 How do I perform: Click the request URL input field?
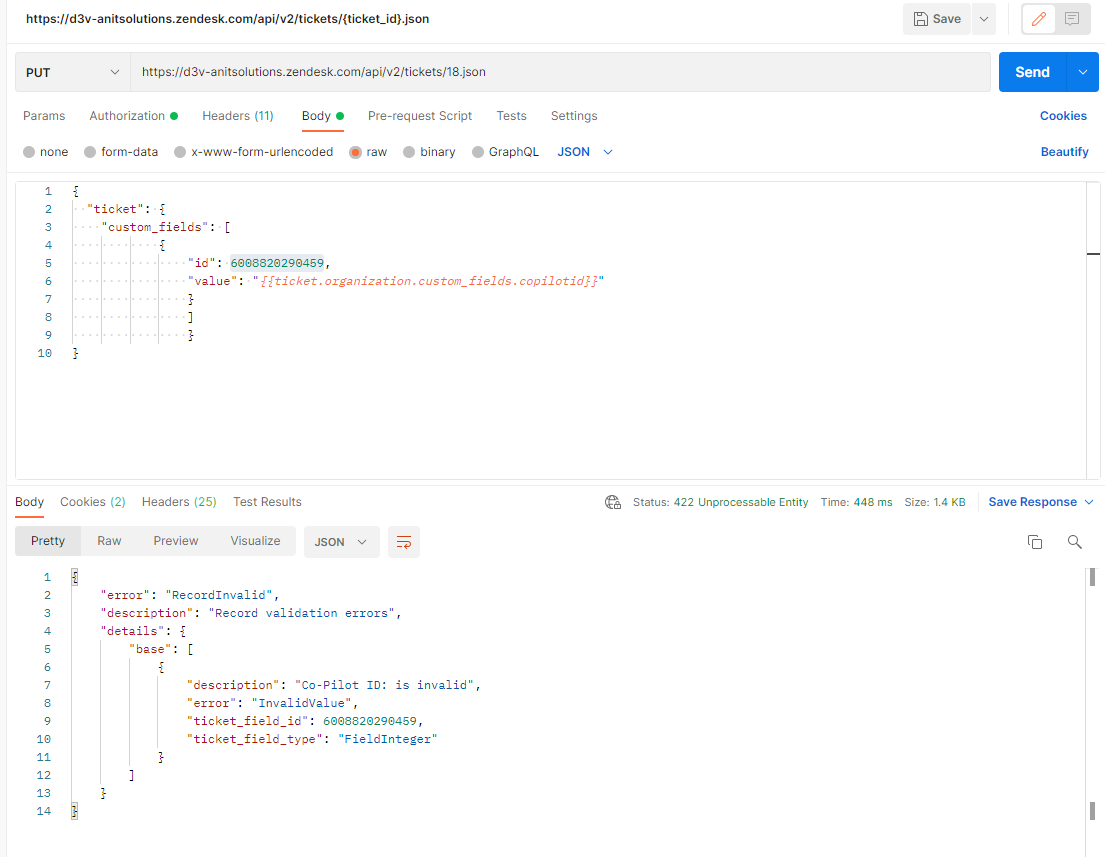coord(560,72)
